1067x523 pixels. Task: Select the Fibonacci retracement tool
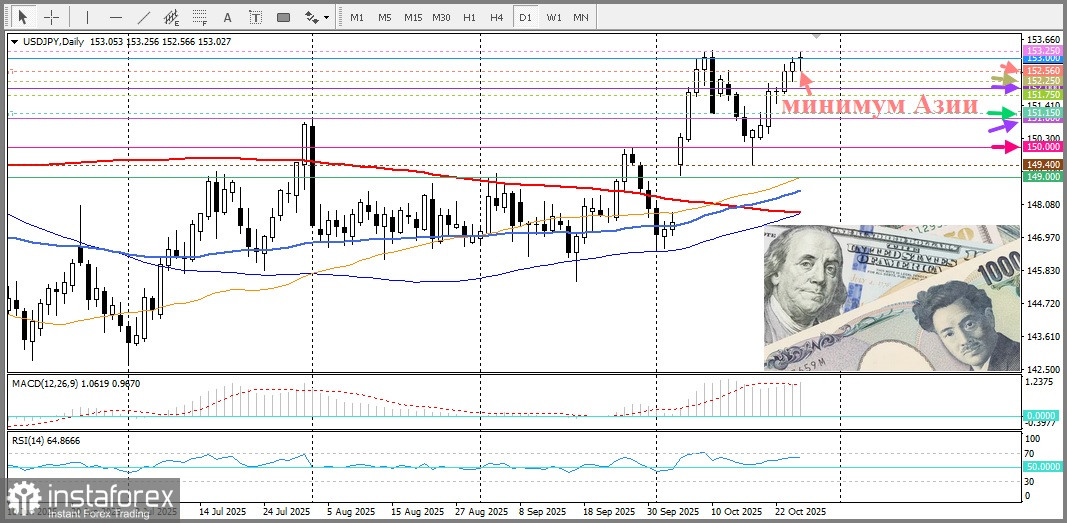[200, 17]
